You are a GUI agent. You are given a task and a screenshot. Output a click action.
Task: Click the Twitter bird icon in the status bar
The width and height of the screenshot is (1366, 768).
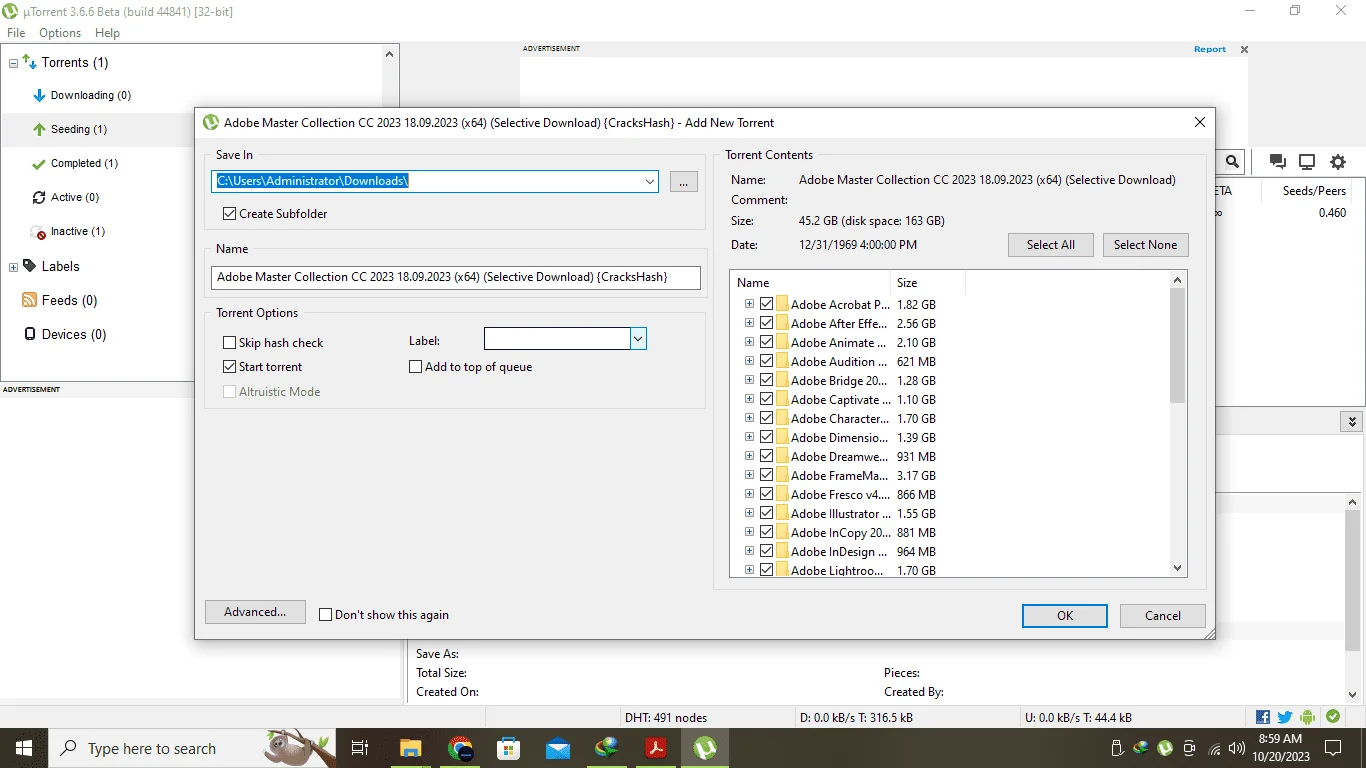click(x=1285, y=717)
